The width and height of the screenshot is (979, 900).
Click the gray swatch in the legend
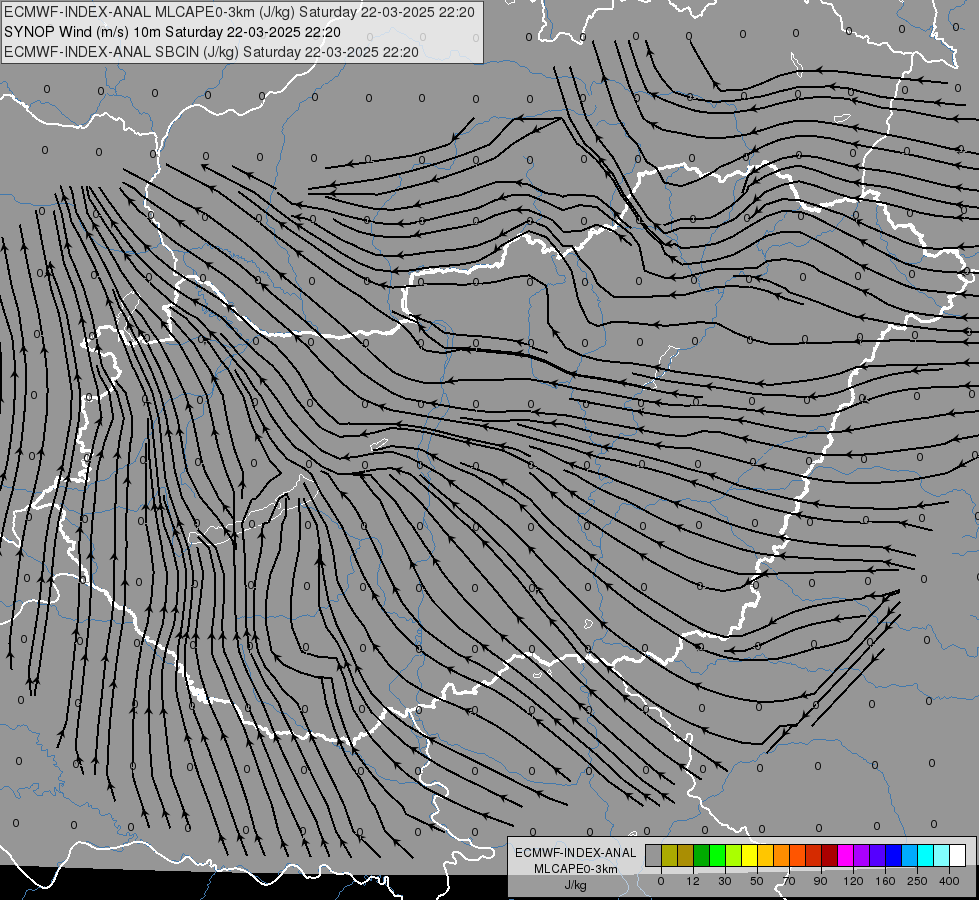(653, 856)
